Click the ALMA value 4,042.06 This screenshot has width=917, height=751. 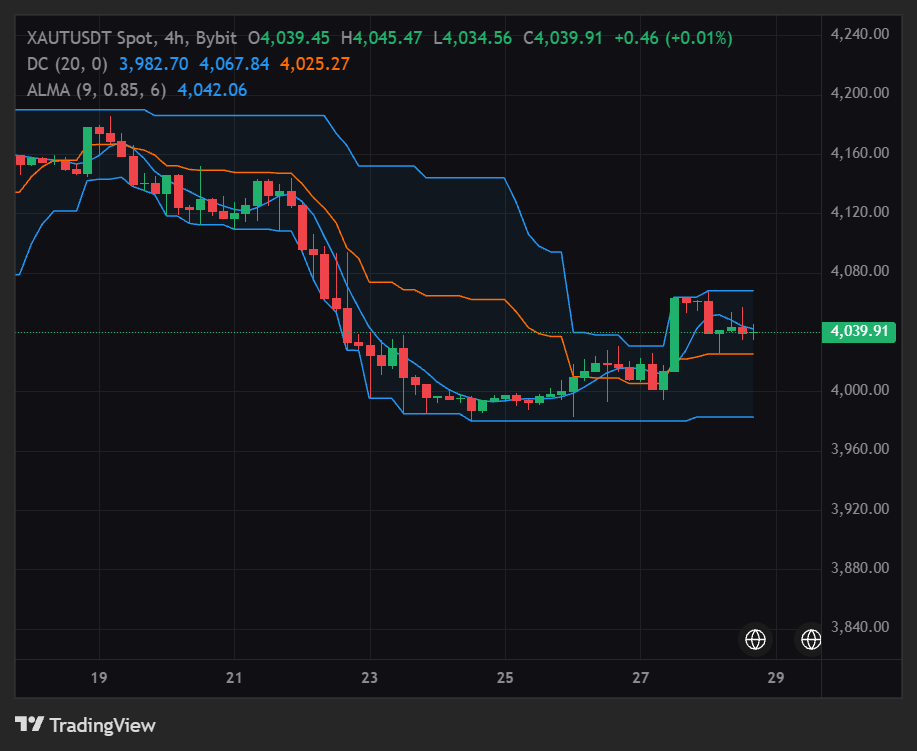[212, 90]
